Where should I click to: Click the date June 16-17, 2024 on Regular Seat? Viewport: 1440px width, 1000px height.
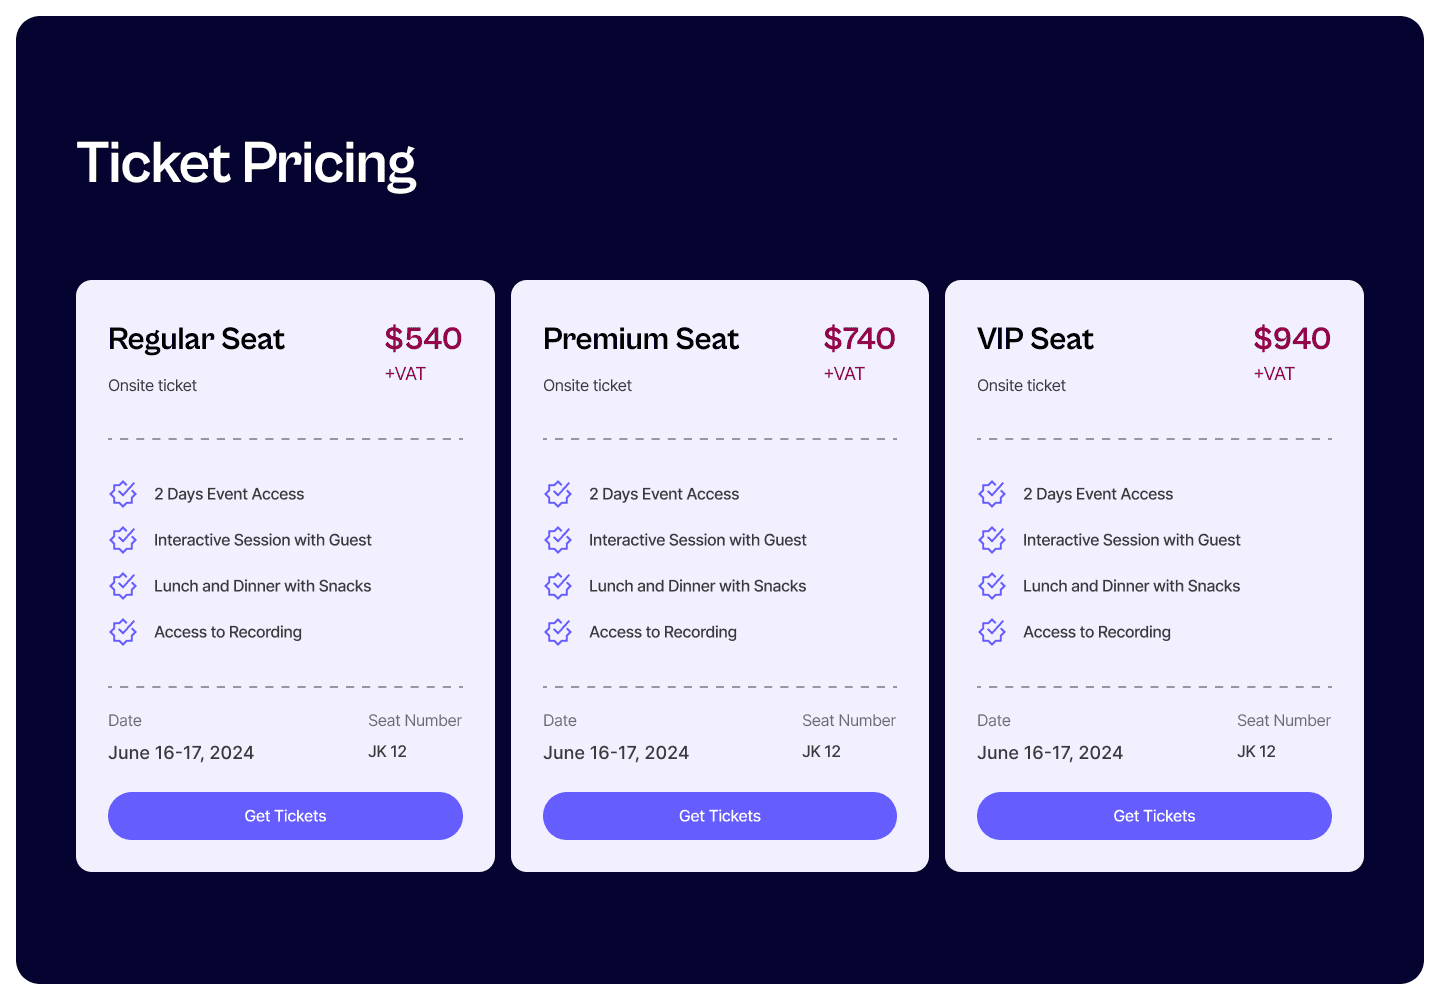click(181, 752)
